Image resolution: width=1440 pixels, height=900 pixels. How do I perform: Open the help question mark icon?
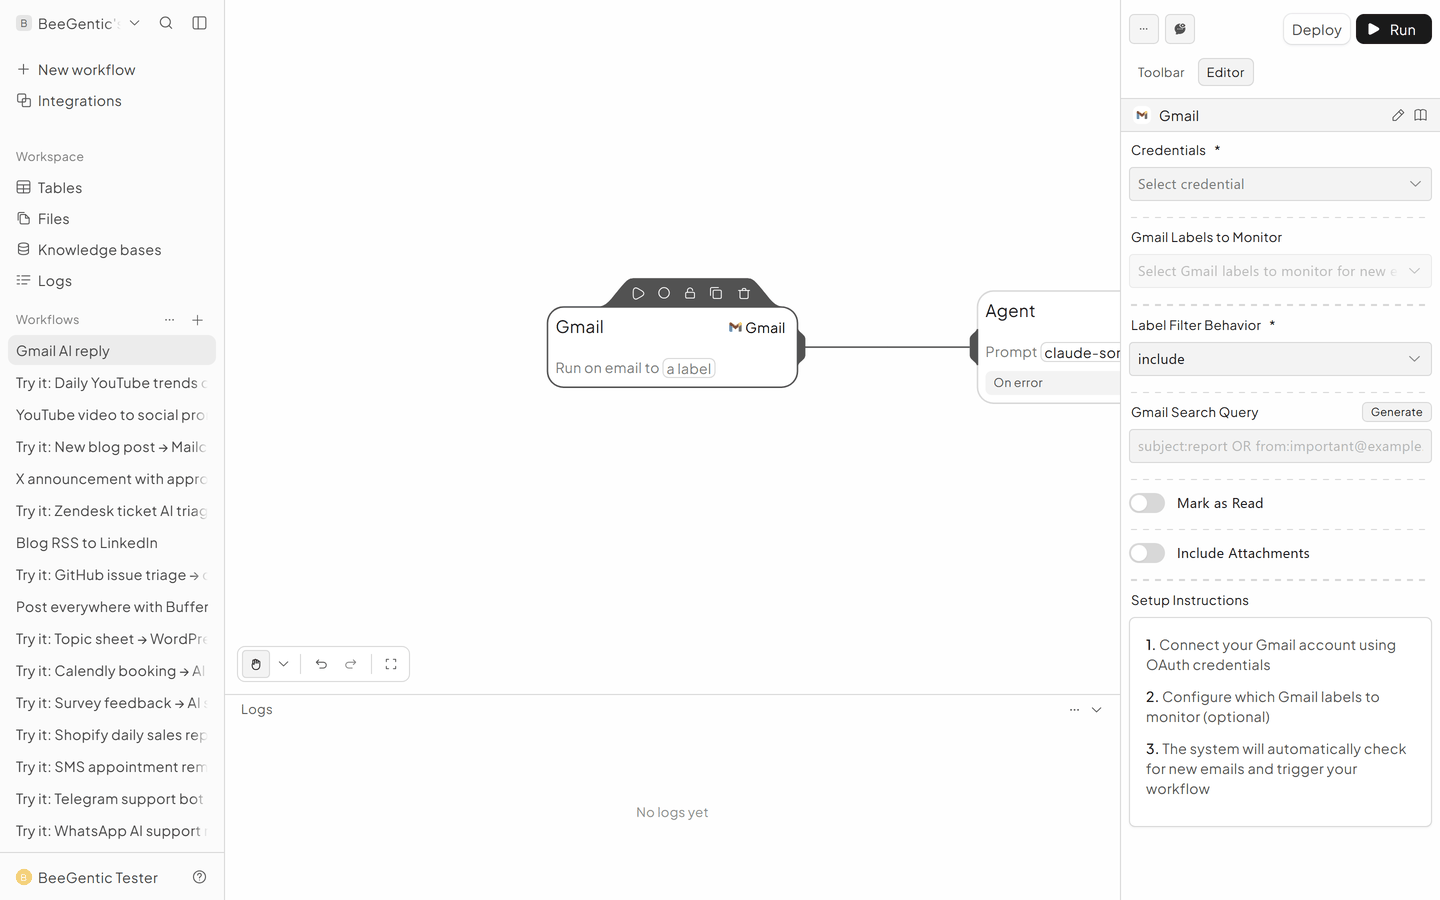pos(199,877)
